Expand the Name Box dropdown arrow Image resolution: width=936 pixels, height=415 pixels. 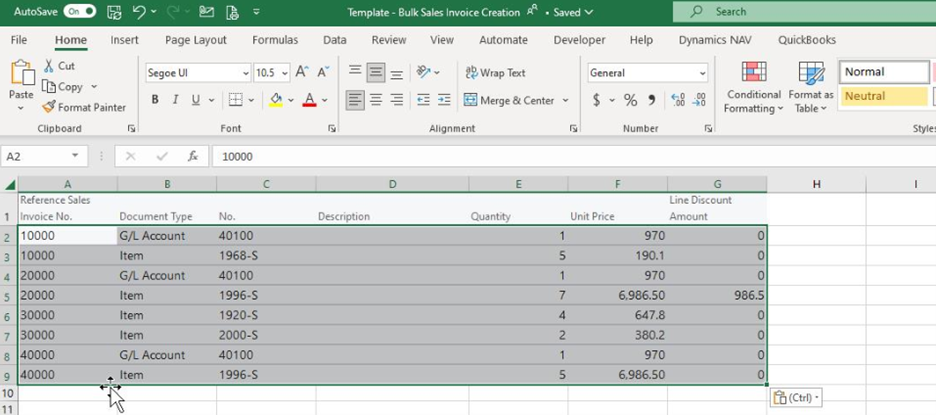click(75, 157)
